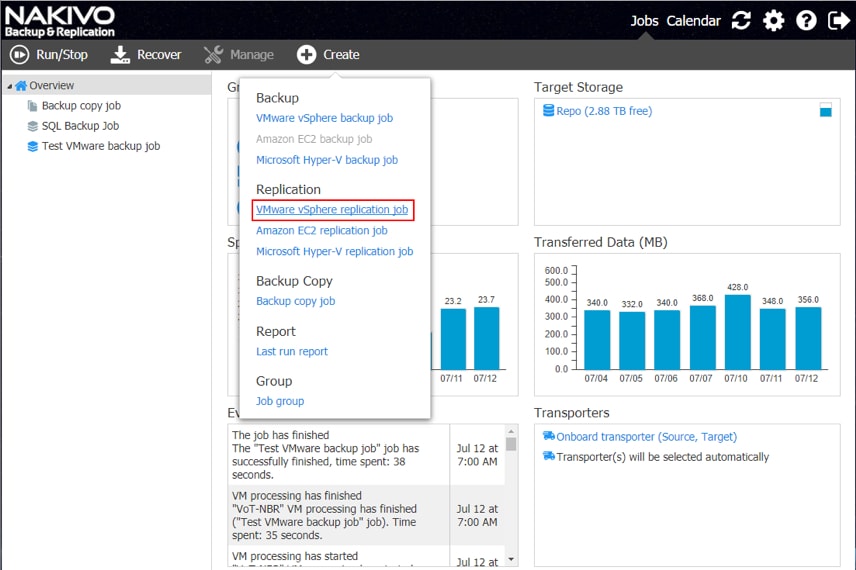Choose VMware vSphere replication job
856x570 pixels.
coord(332,210)
